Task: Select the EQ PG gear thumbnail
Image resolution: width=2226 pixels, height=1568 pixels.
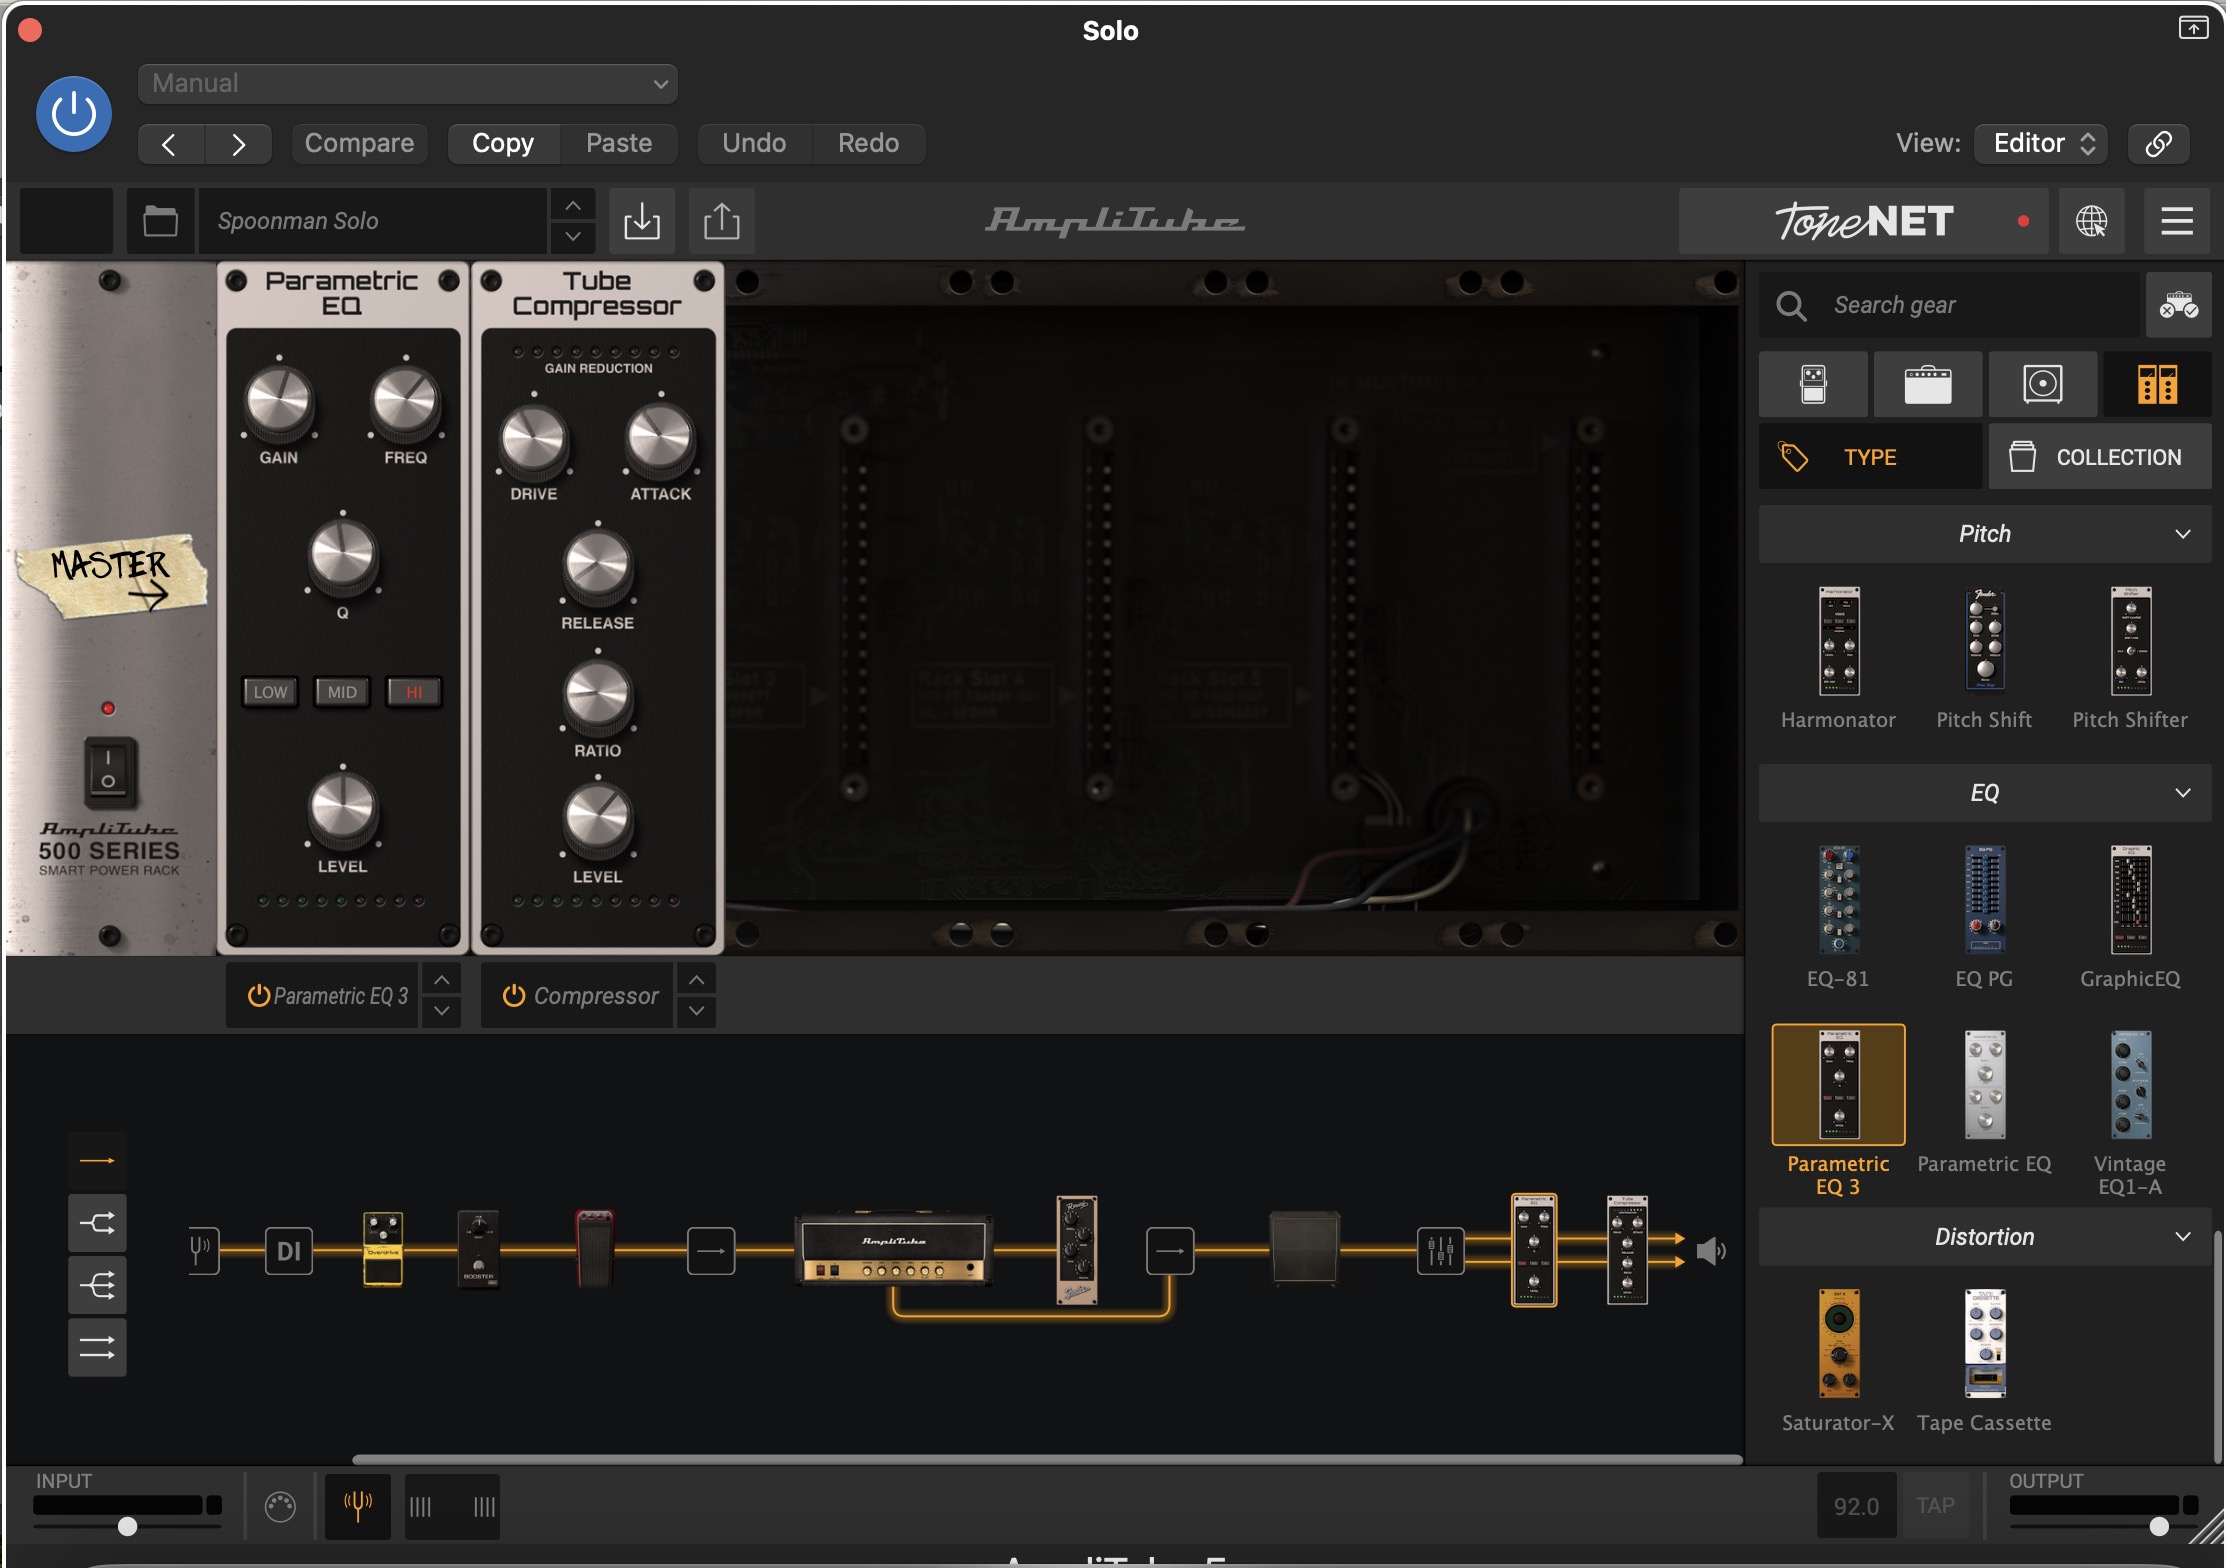Action: pos(1985,900)
